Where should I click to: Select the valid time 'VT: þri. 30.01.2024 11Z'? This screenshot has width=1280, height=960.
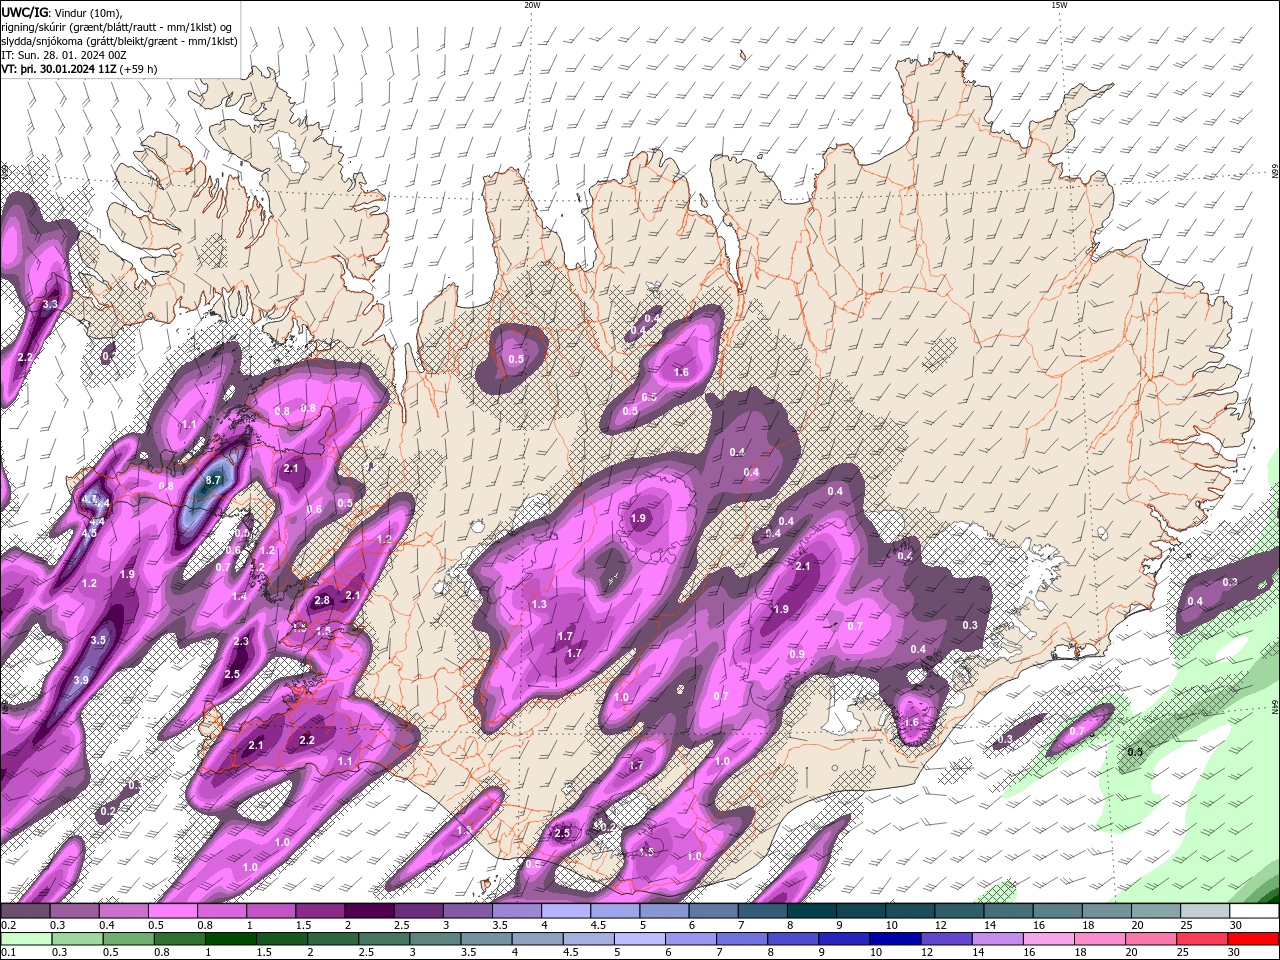pos(60,69)
